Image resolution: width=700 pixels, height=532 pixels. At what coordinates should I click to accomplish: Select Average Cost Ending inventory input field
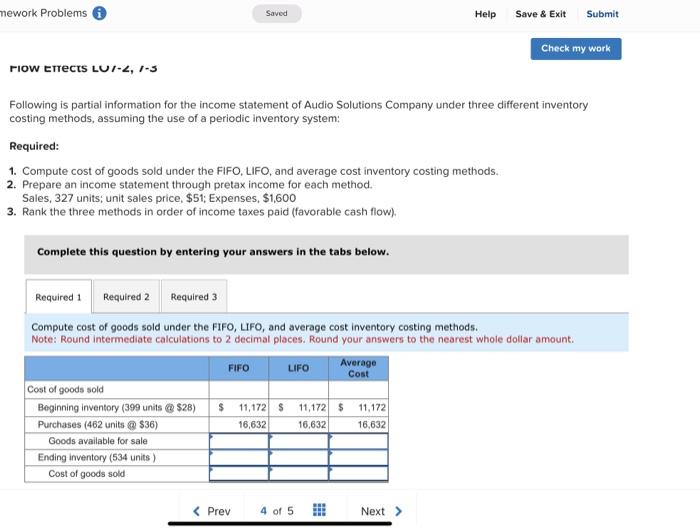point(358,457)
